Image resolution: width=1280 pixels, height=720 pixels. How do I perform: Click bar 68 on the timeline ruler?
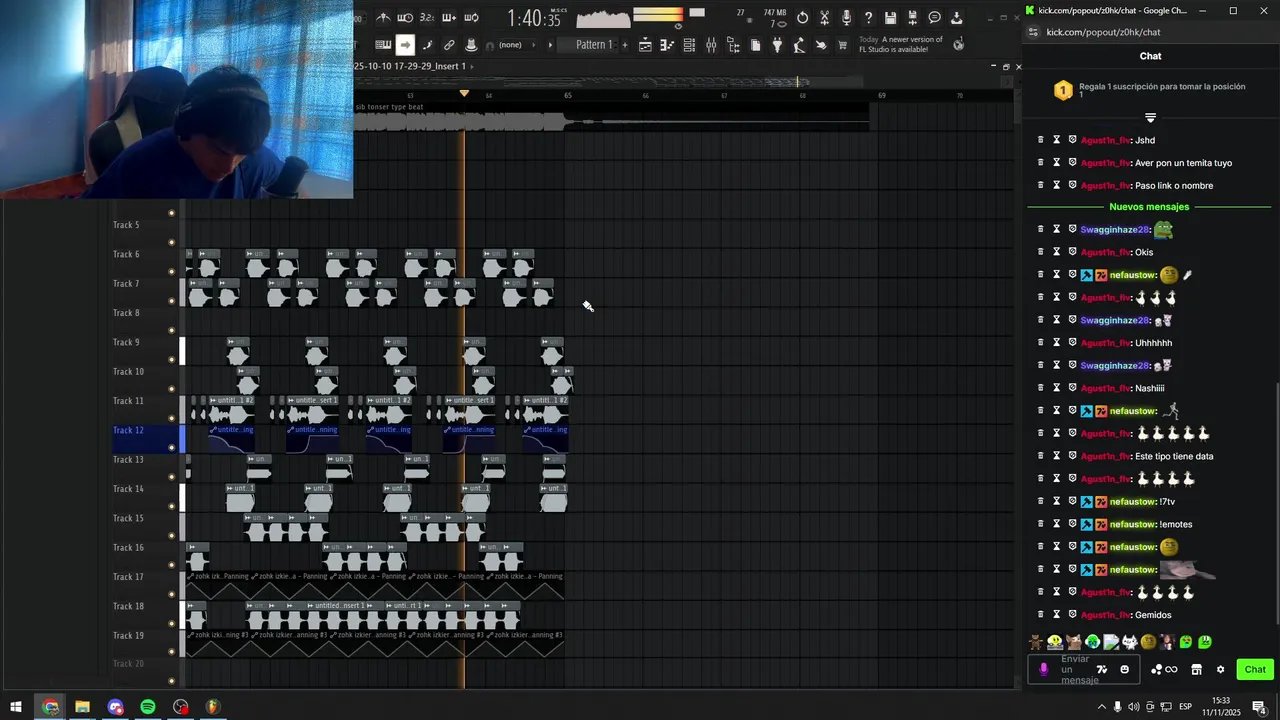[803, 96]
